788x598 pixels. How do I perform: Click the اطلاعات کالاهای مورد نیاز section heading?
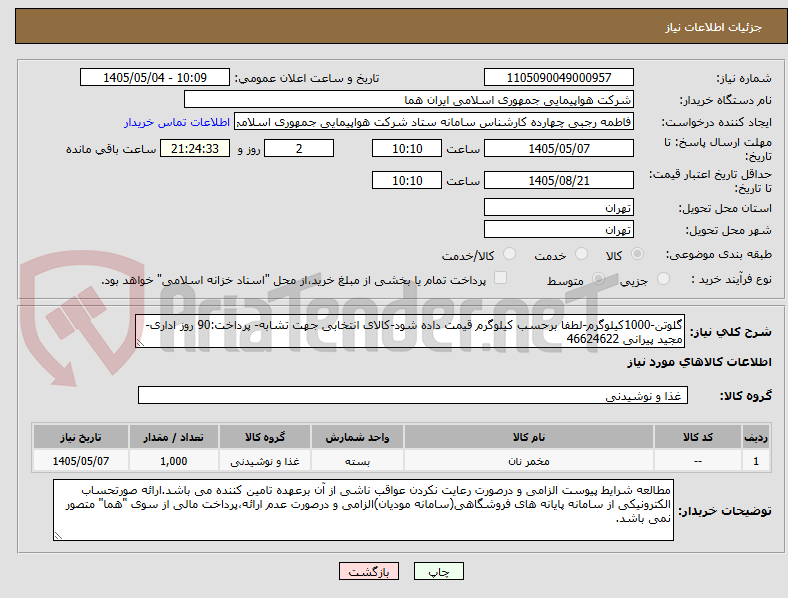point(699,362)
